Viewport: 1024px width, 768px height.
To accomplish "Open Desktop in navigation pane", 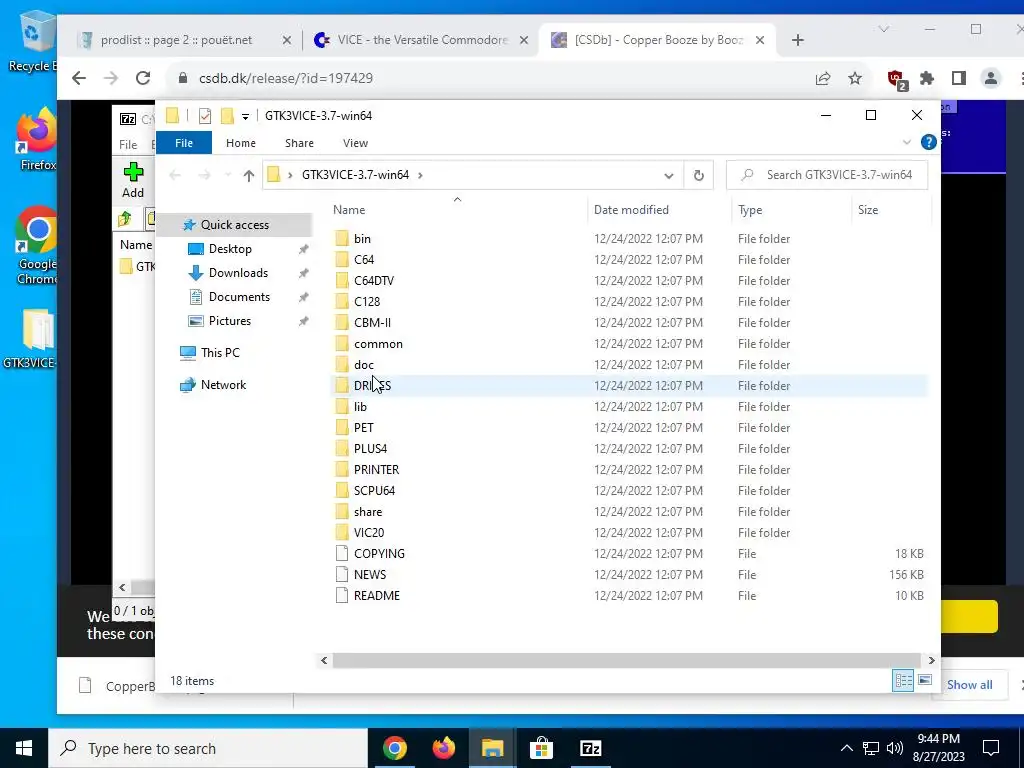I will (230, 249).
